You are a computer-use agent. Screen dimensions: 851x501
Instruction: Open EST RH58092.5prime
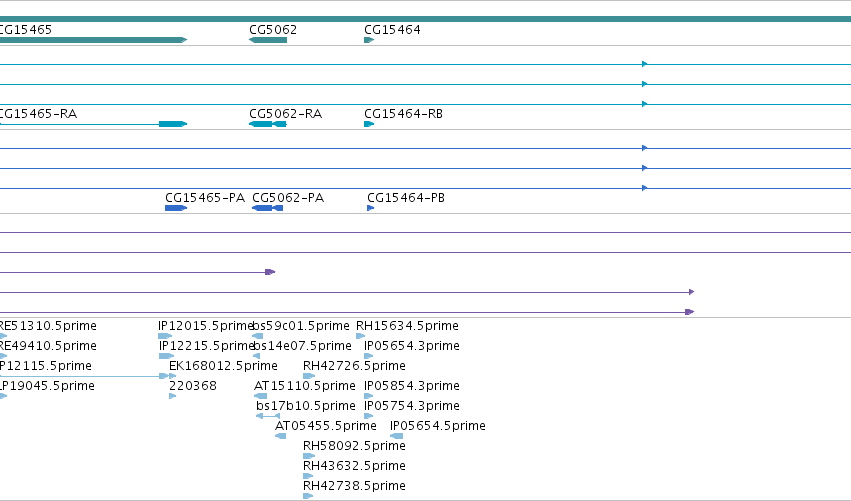click(354, 446)
